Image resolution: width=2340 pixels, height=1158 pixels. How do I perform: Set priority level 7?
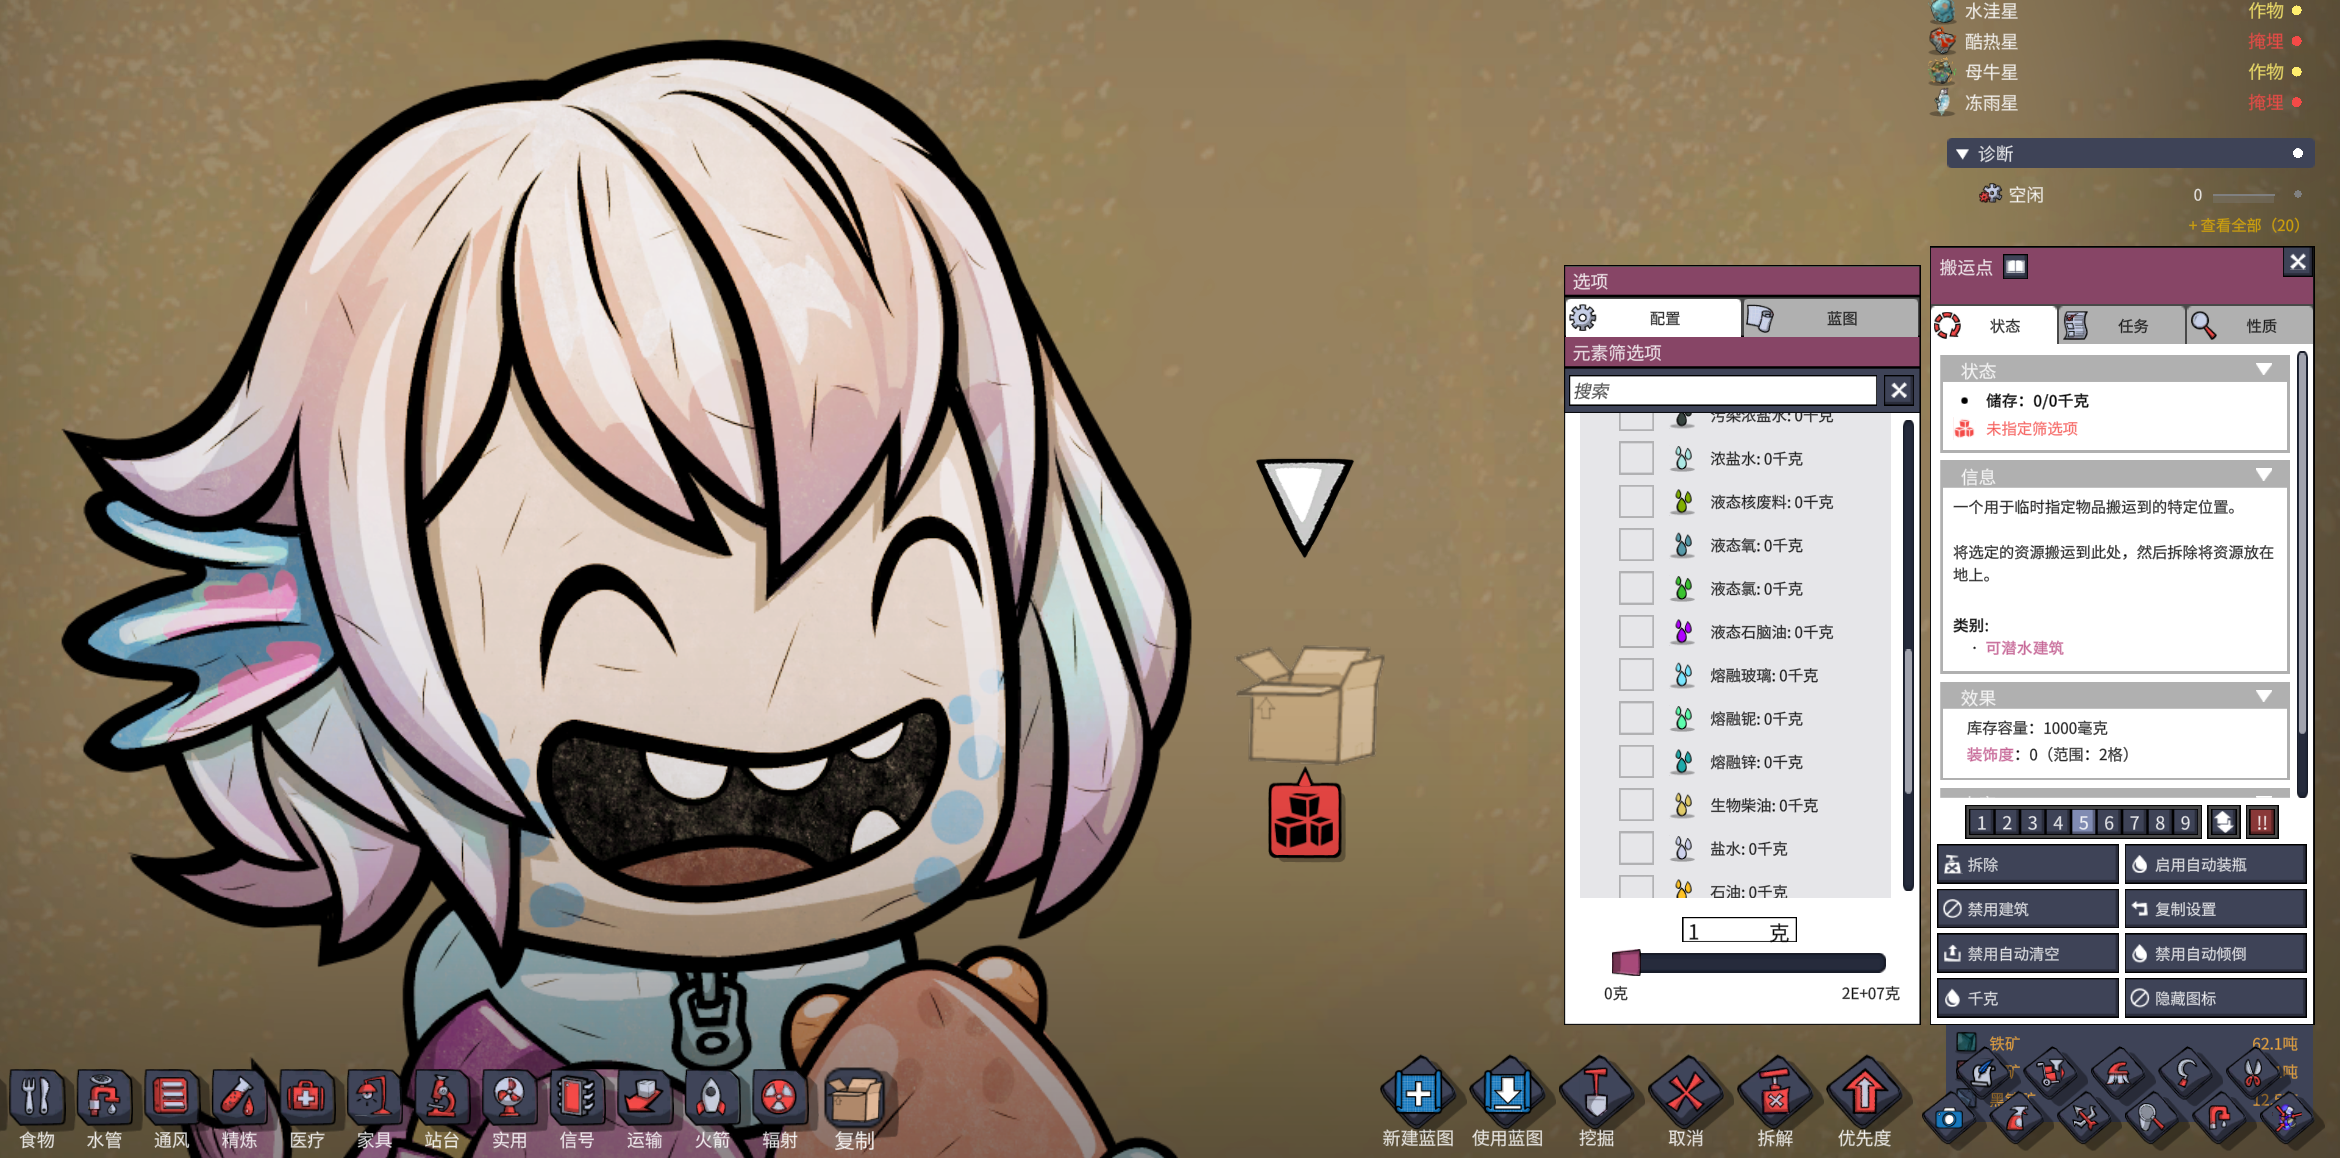tap(2134, 822)
